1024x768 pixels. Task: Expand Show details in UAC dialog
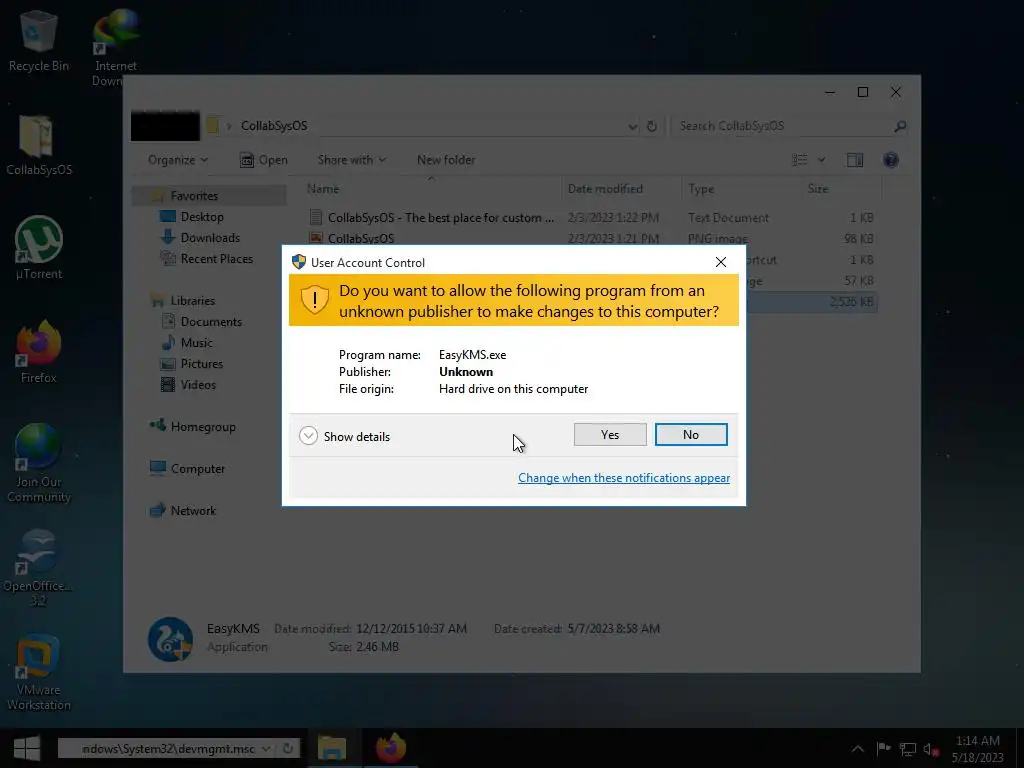(344, 436)
